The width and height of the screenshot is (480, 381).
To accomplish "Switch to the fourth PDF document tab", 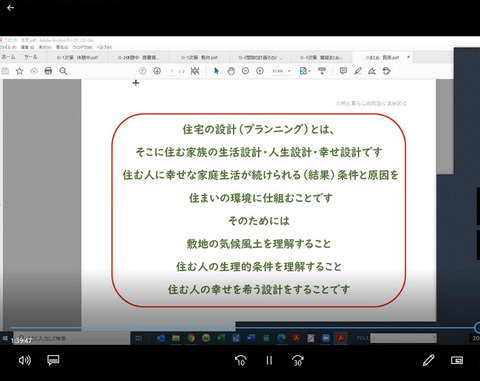I will (260, 57).
